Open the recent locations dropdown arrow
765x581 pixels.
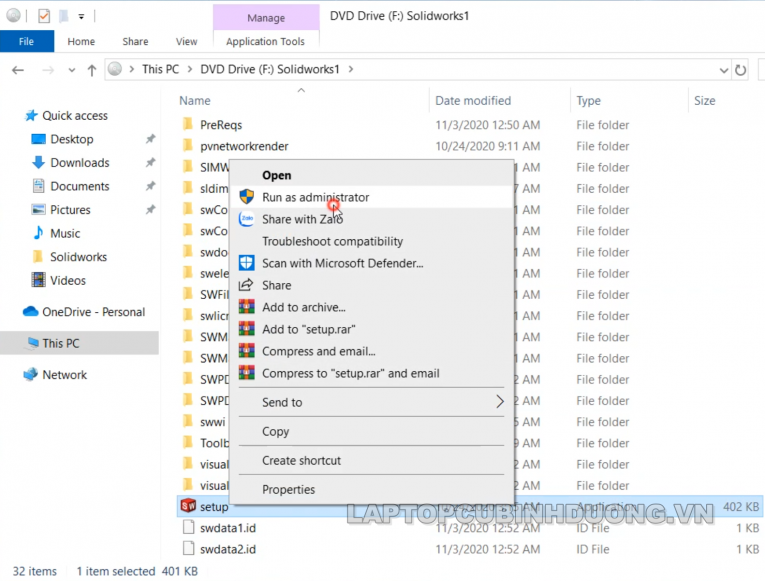pyautogui.click(x=72, y=70)
